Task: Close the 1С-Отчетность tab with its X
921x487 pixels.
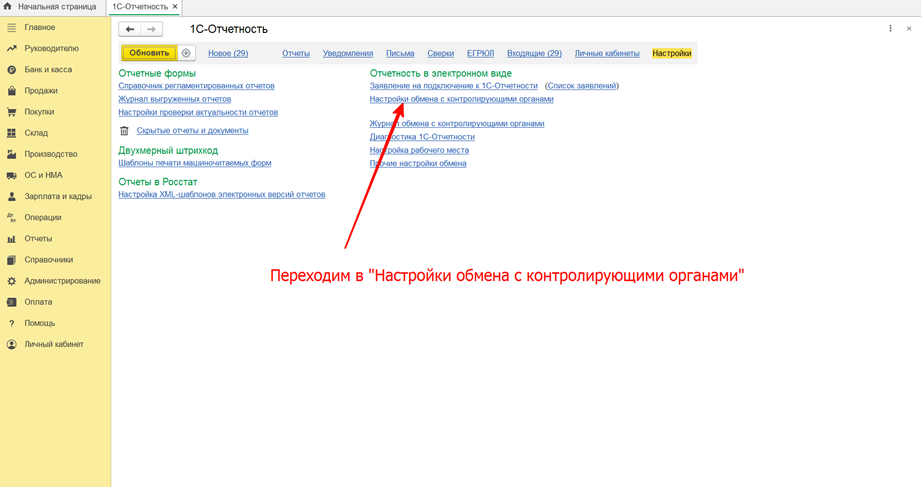Action: click(x=175, y=6)
